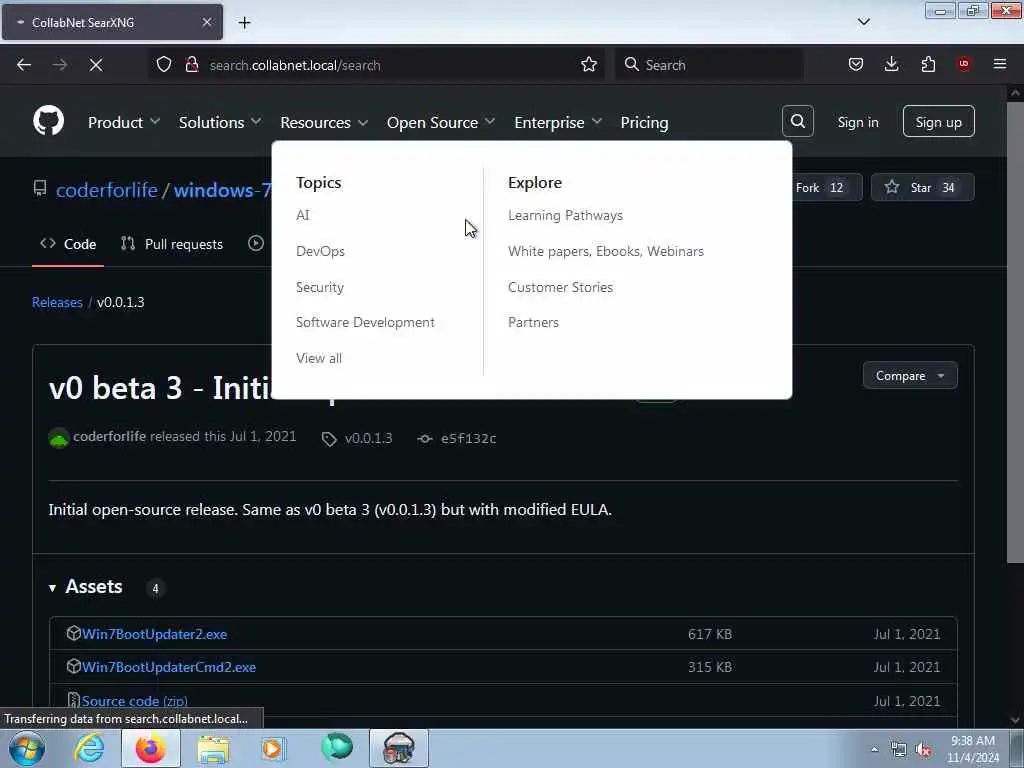Open Windows Explorer folder in taskbar

[x=213, y=748]
